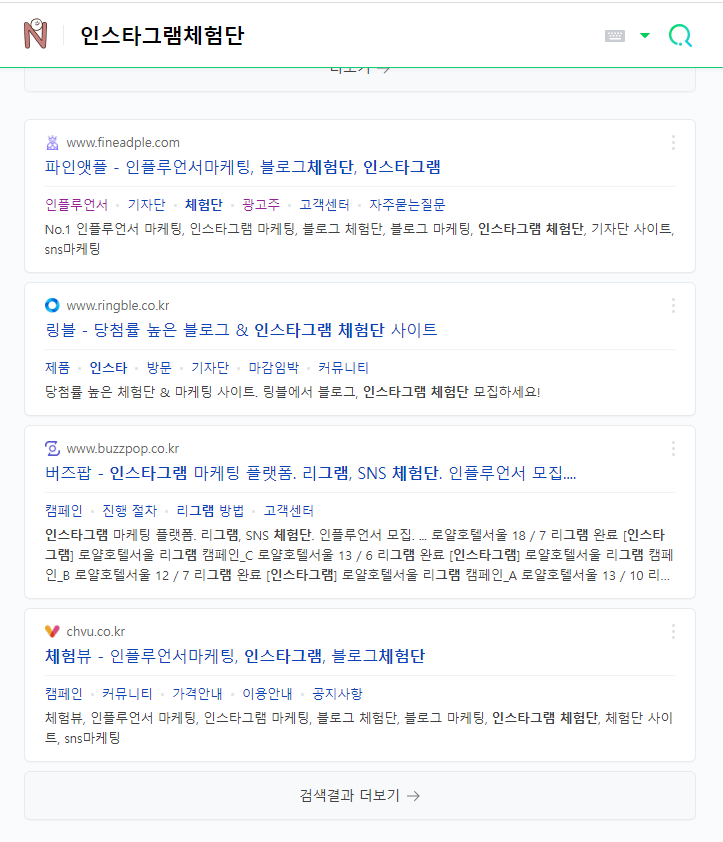
Task: Go to the ringble 커뮤니티 sublink
Action: click(x=343, y=368)
